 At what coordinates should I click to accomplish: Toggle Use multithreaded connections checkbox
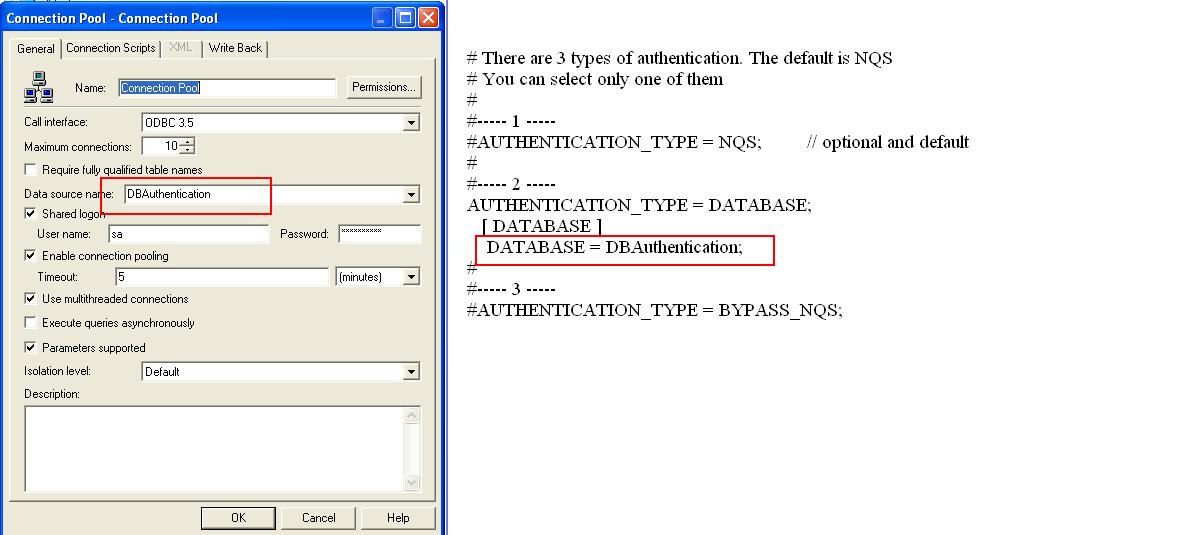pyautogui.click(x=31, y=299)
